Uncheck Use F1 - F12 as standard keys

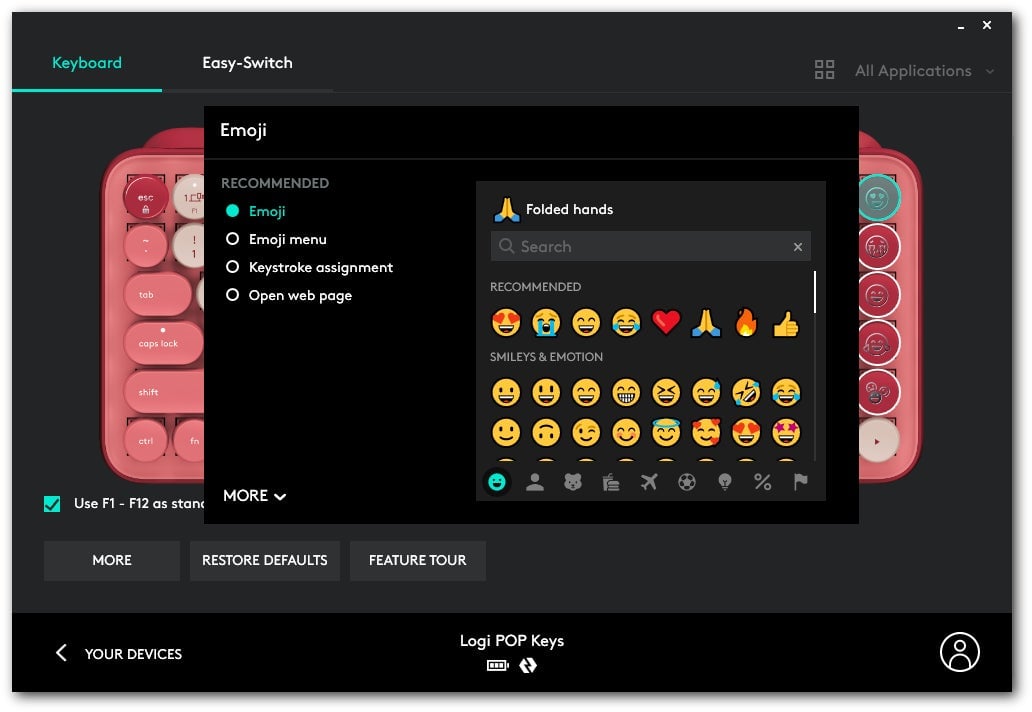tap(52, 504)
